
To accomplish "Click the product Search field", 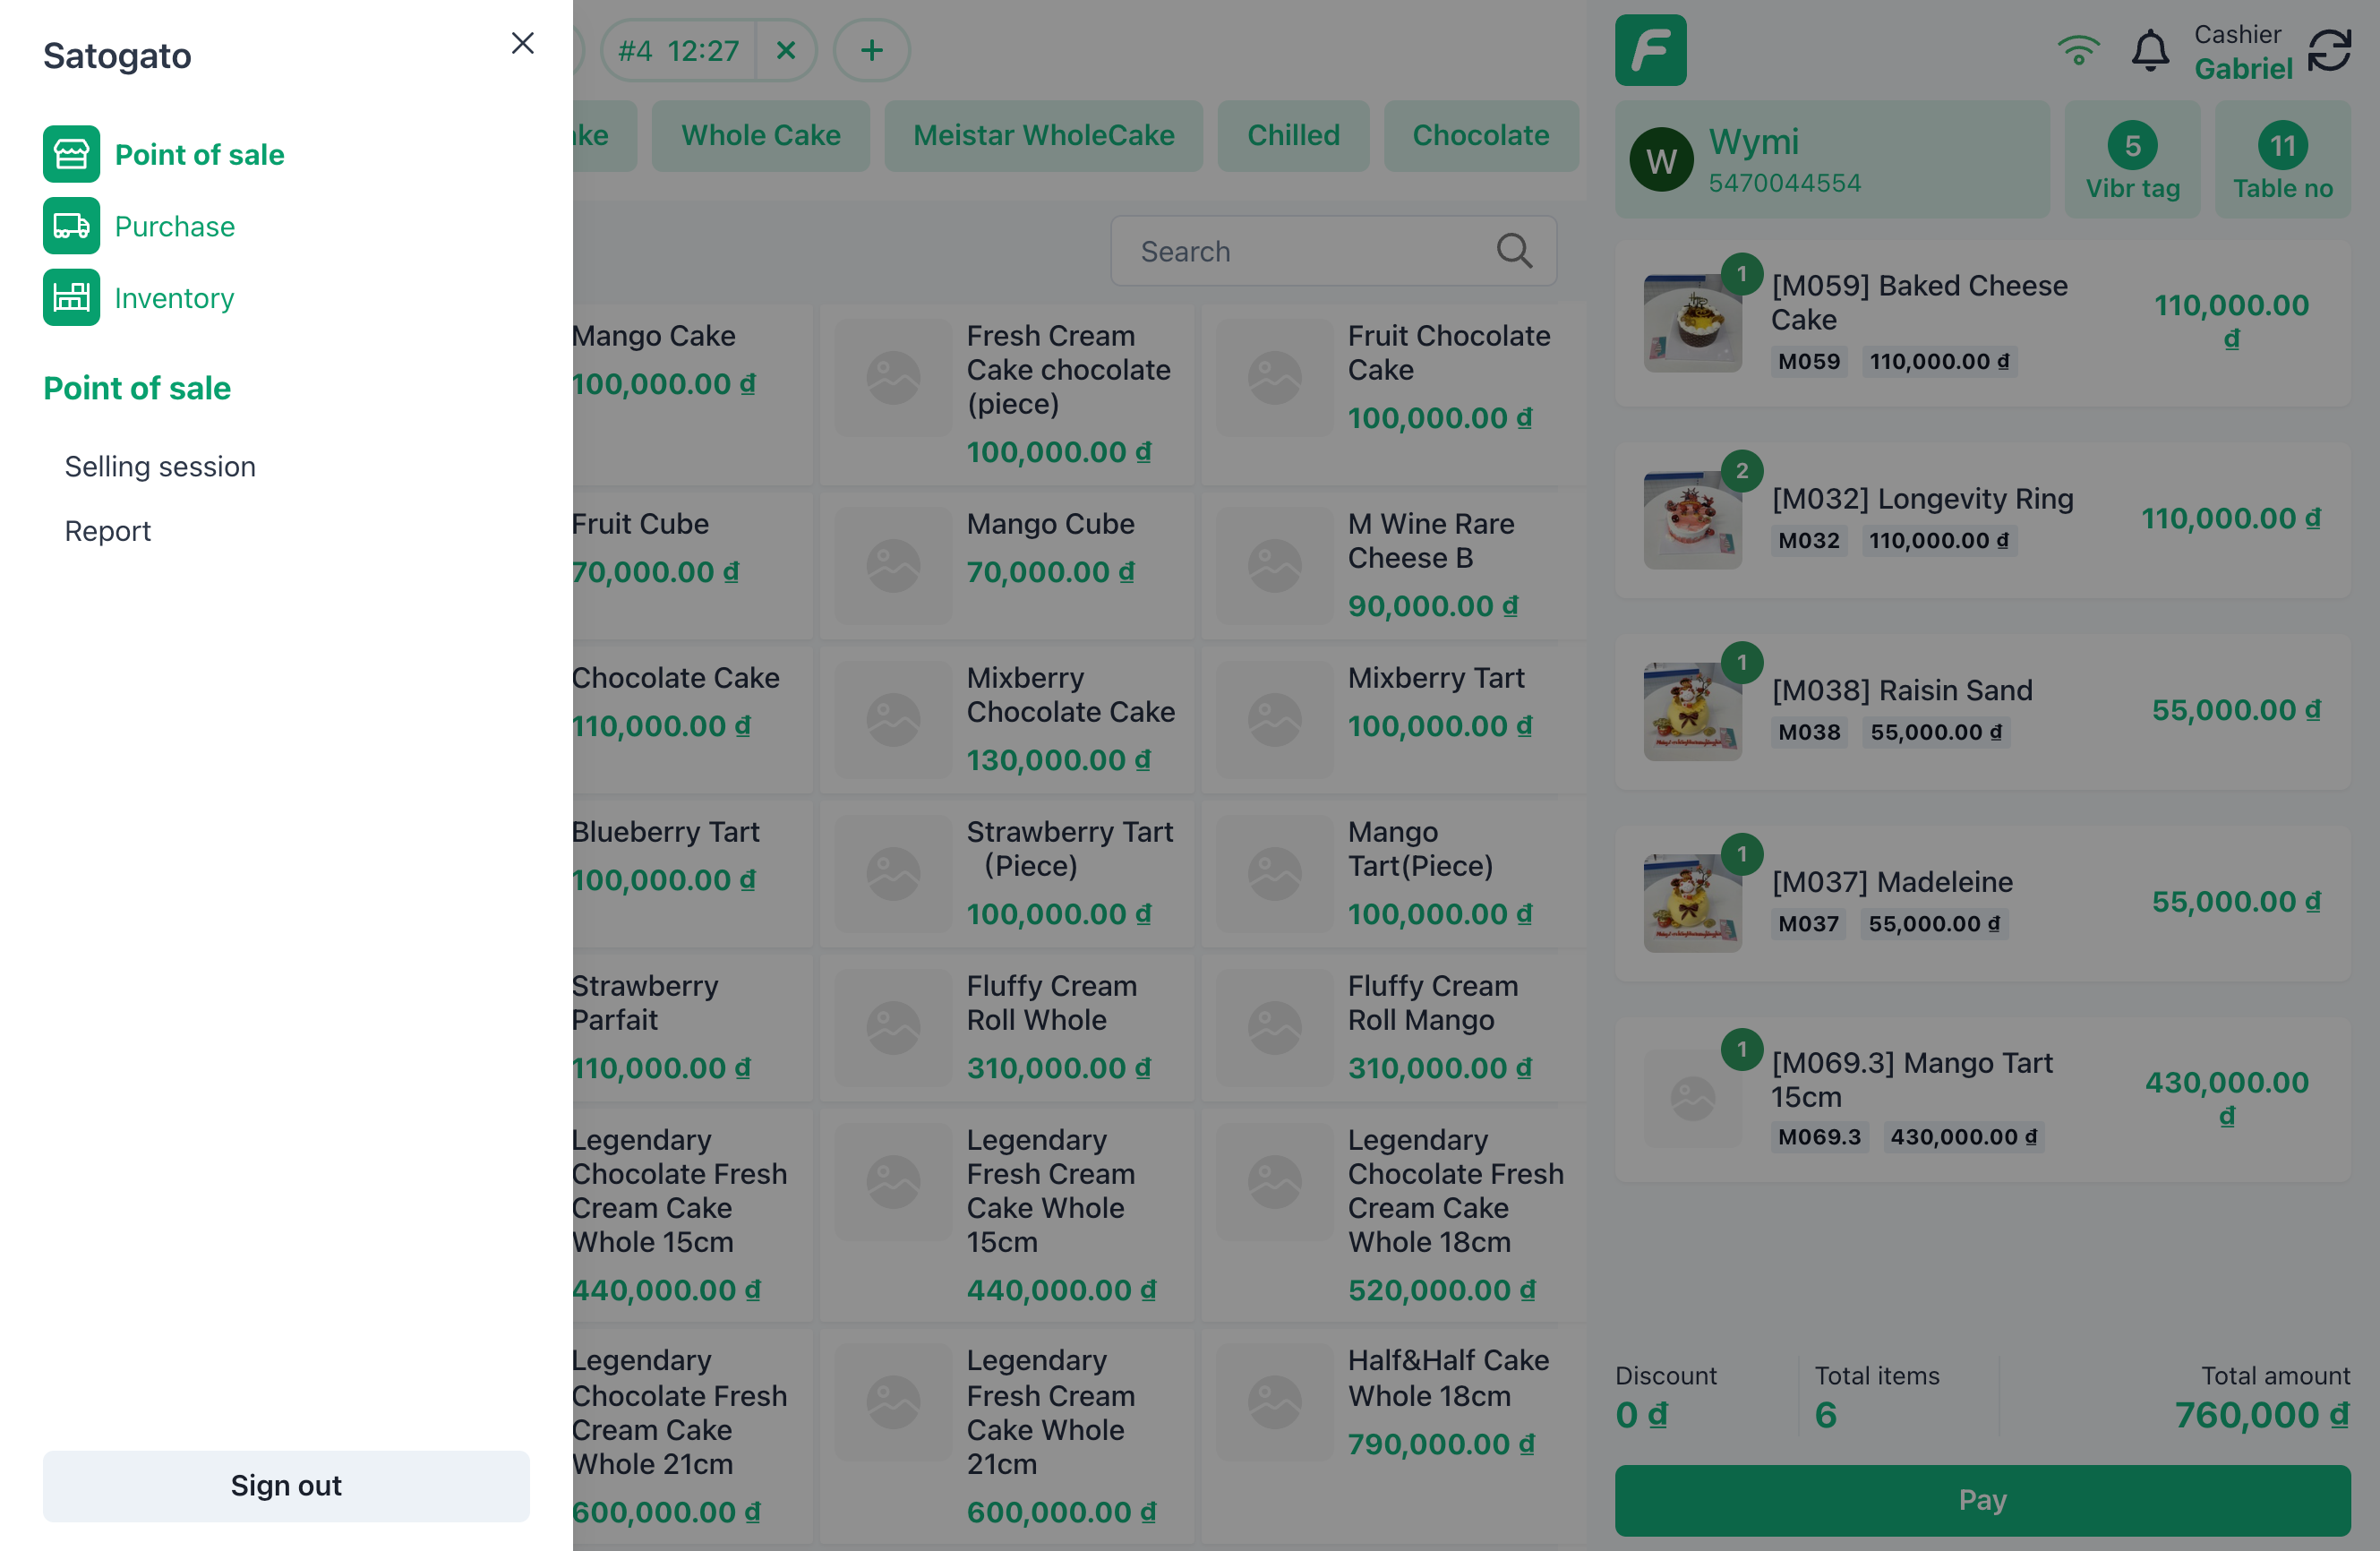I will point(1310,251).
